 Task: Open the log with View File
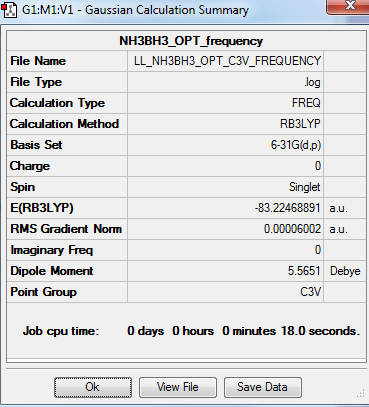[x=178, y=387]
